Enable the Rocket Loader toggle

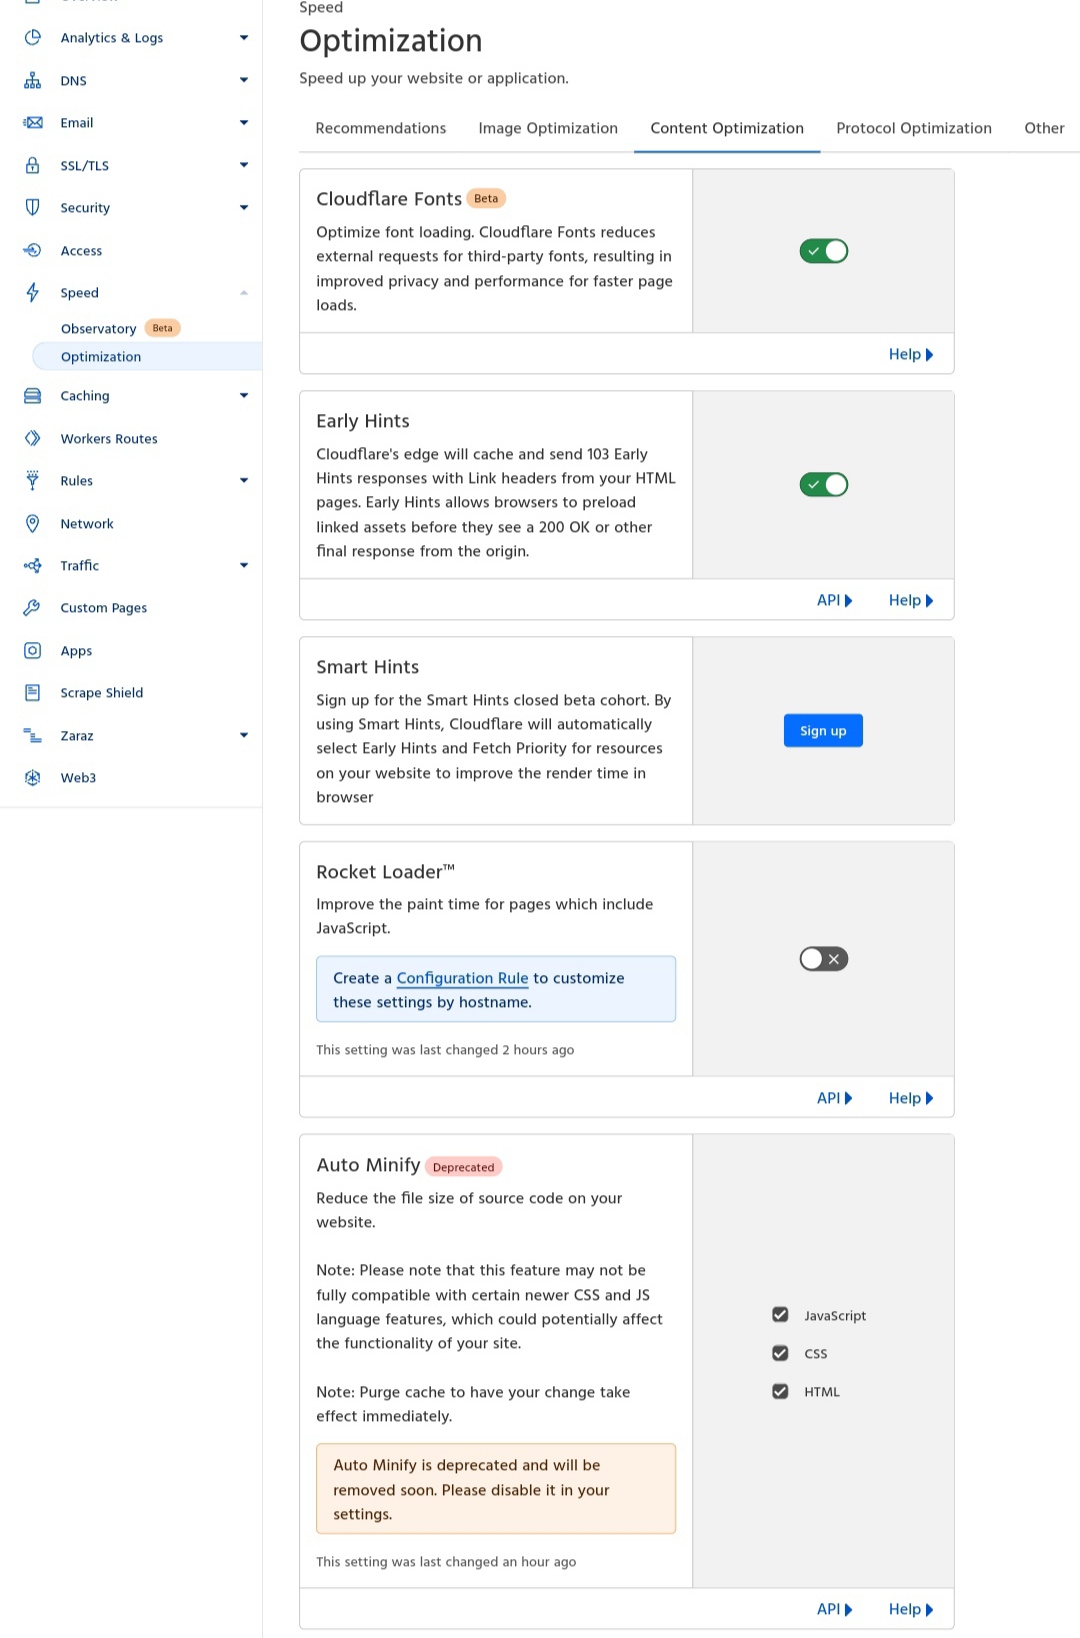coord(824,959)
